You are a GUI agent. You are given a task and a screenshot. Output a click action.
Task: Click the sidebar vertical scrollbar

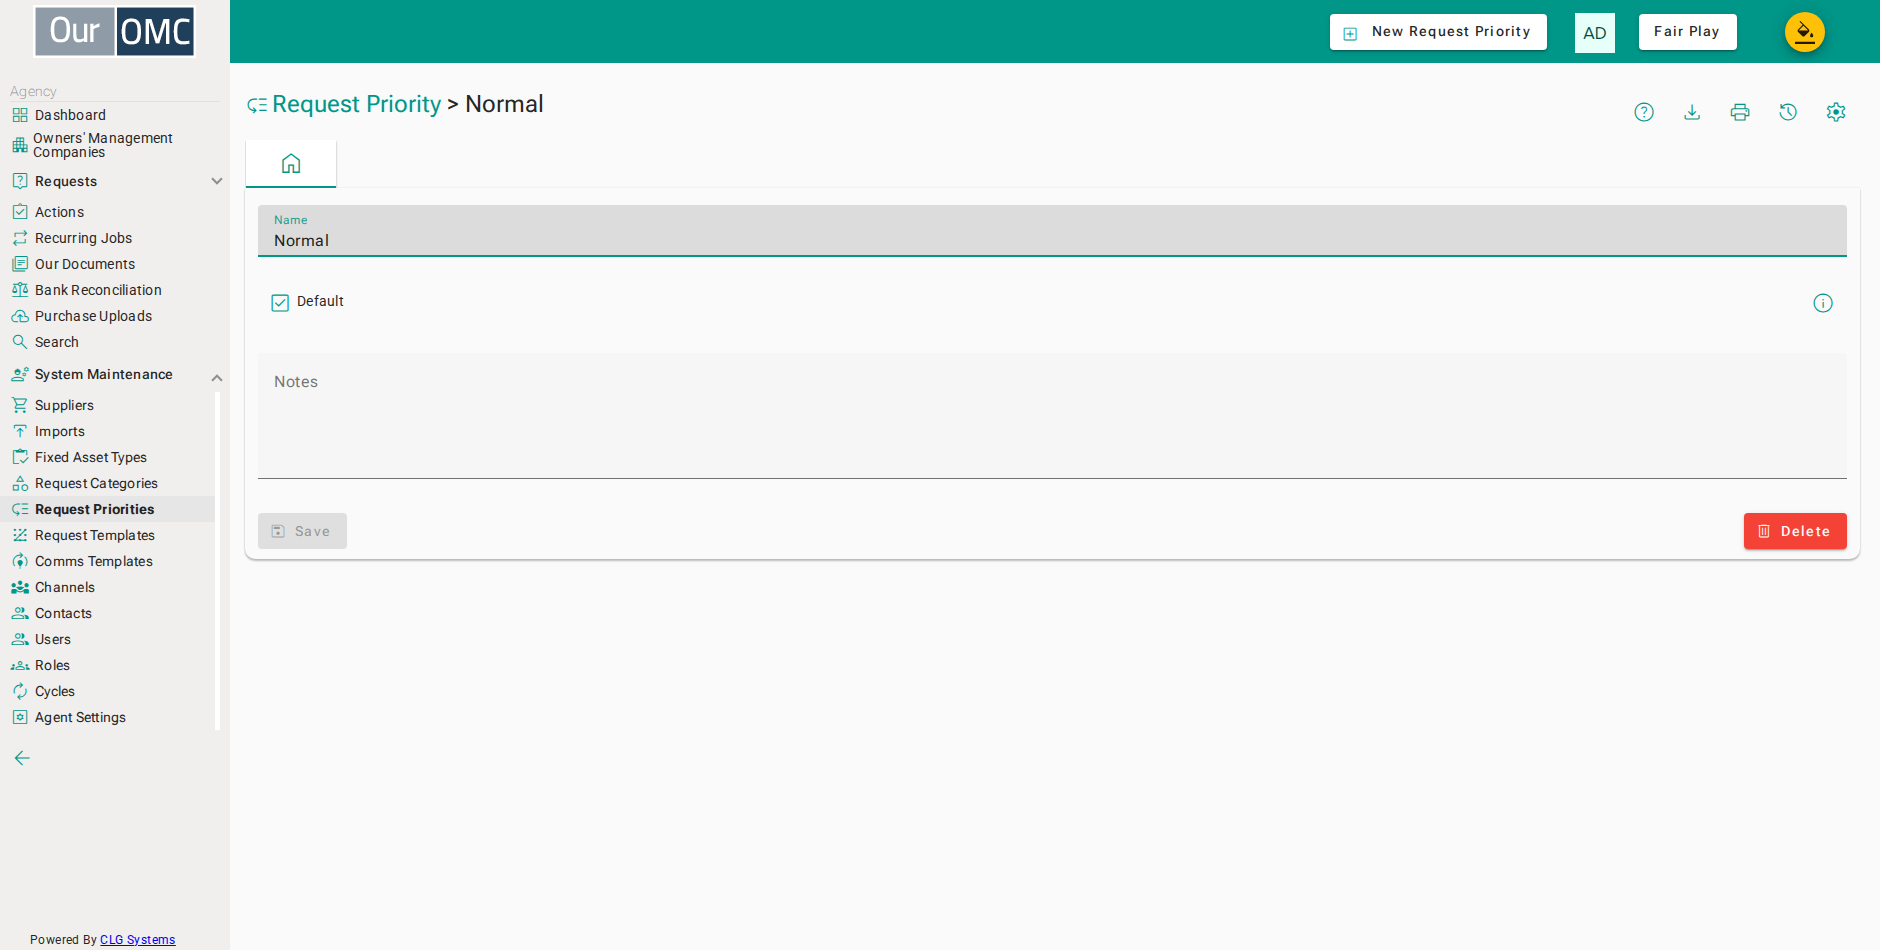click(217, 560)
